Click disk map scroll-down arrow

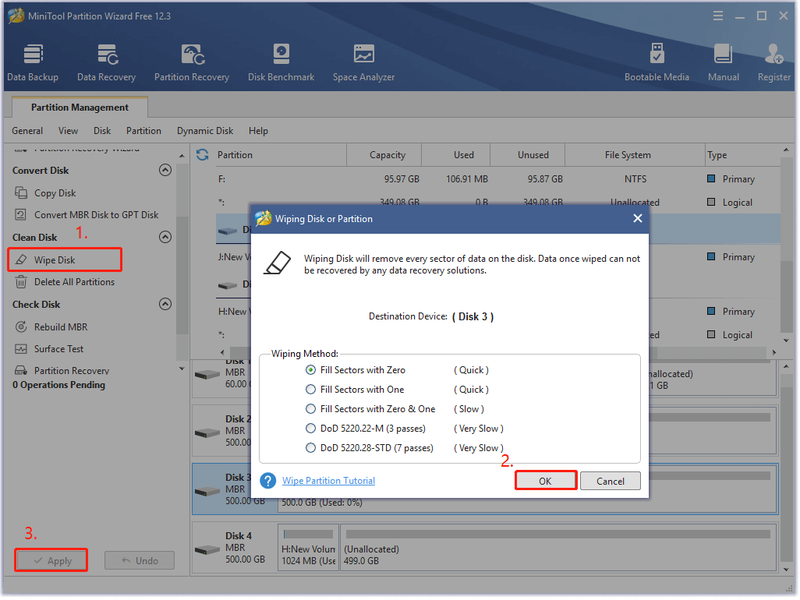point(786,569)
